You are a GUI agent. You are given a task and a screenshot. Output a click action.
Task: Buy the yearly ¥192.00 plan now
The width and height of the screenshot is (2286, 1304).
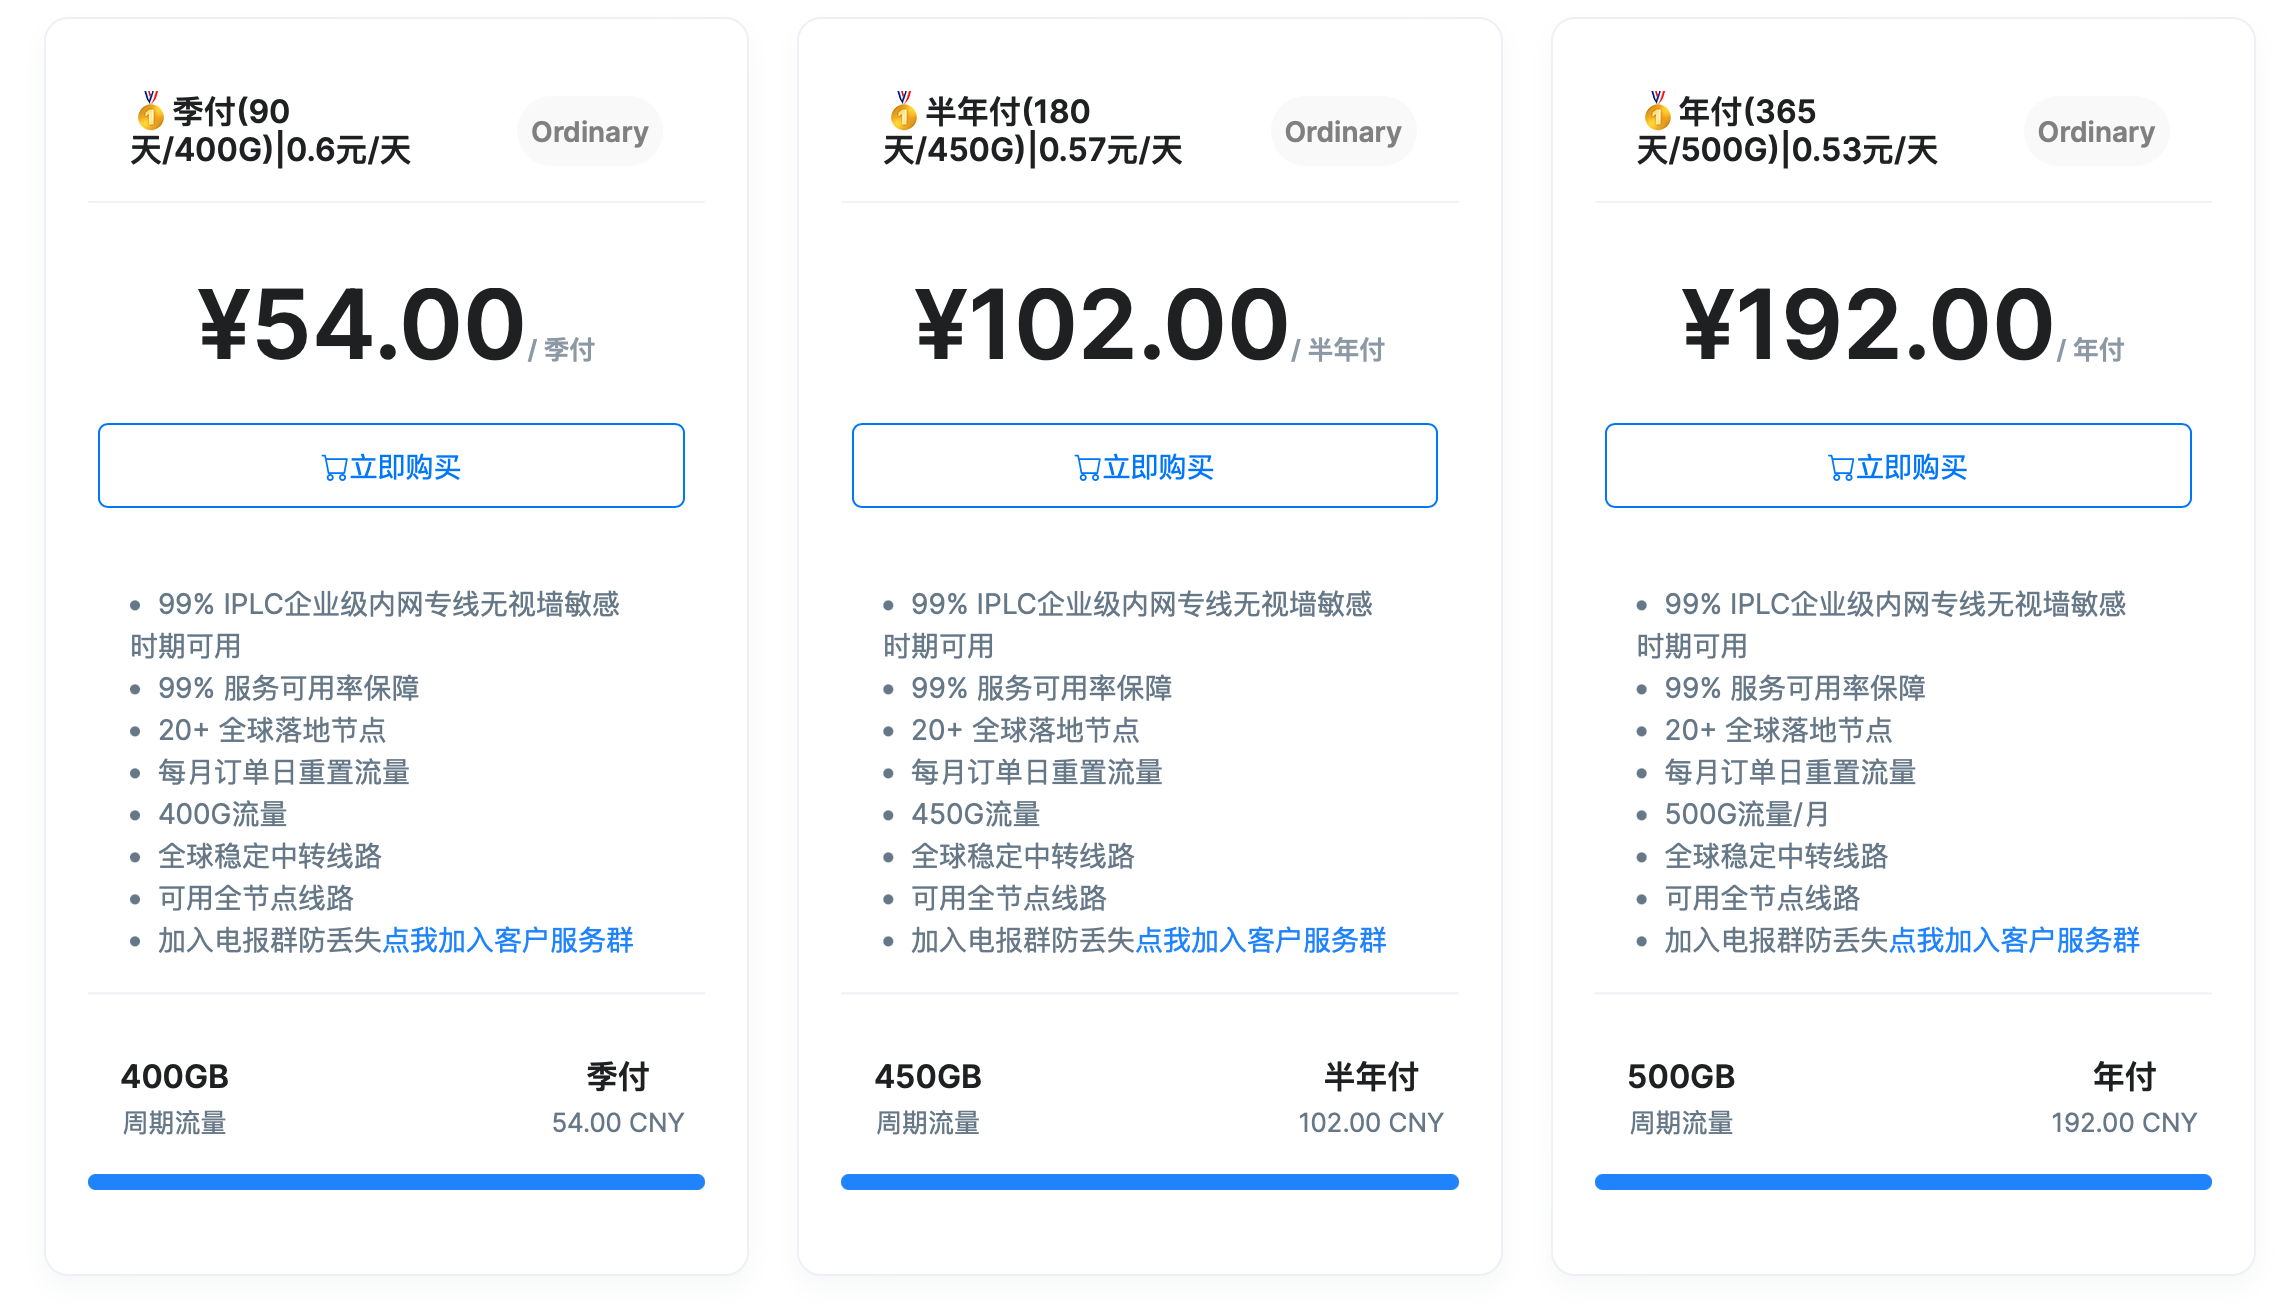coord(1898,466)
